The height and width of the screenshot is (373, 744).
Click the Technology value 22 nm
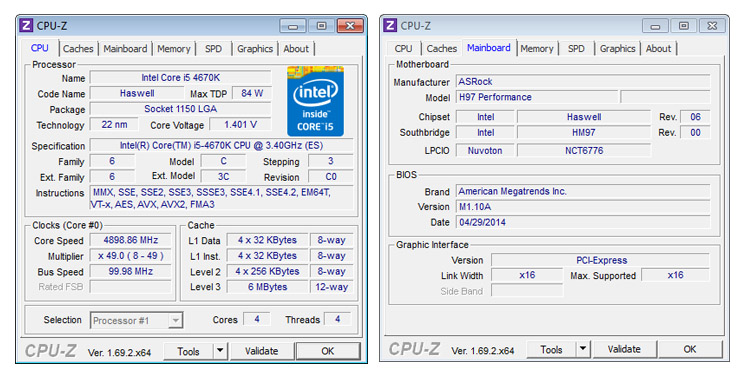[x=114, y=125]
